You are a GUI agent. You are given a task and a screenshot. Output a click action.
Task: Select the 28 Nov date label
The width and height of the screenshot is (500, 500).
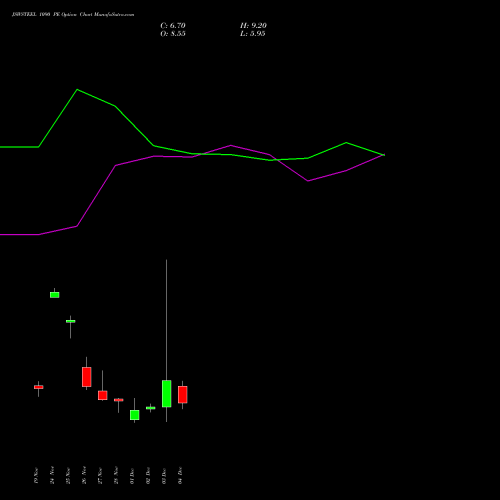pyautogui.click(x=116, y=476)
